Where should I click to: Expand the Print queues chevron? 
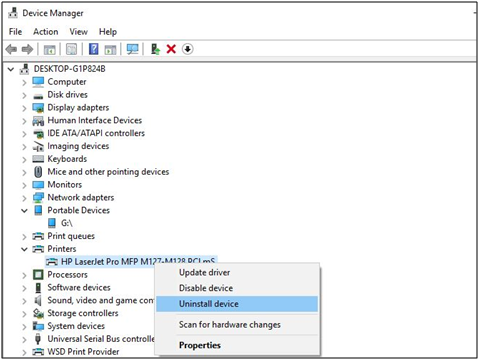click(24, 237)
